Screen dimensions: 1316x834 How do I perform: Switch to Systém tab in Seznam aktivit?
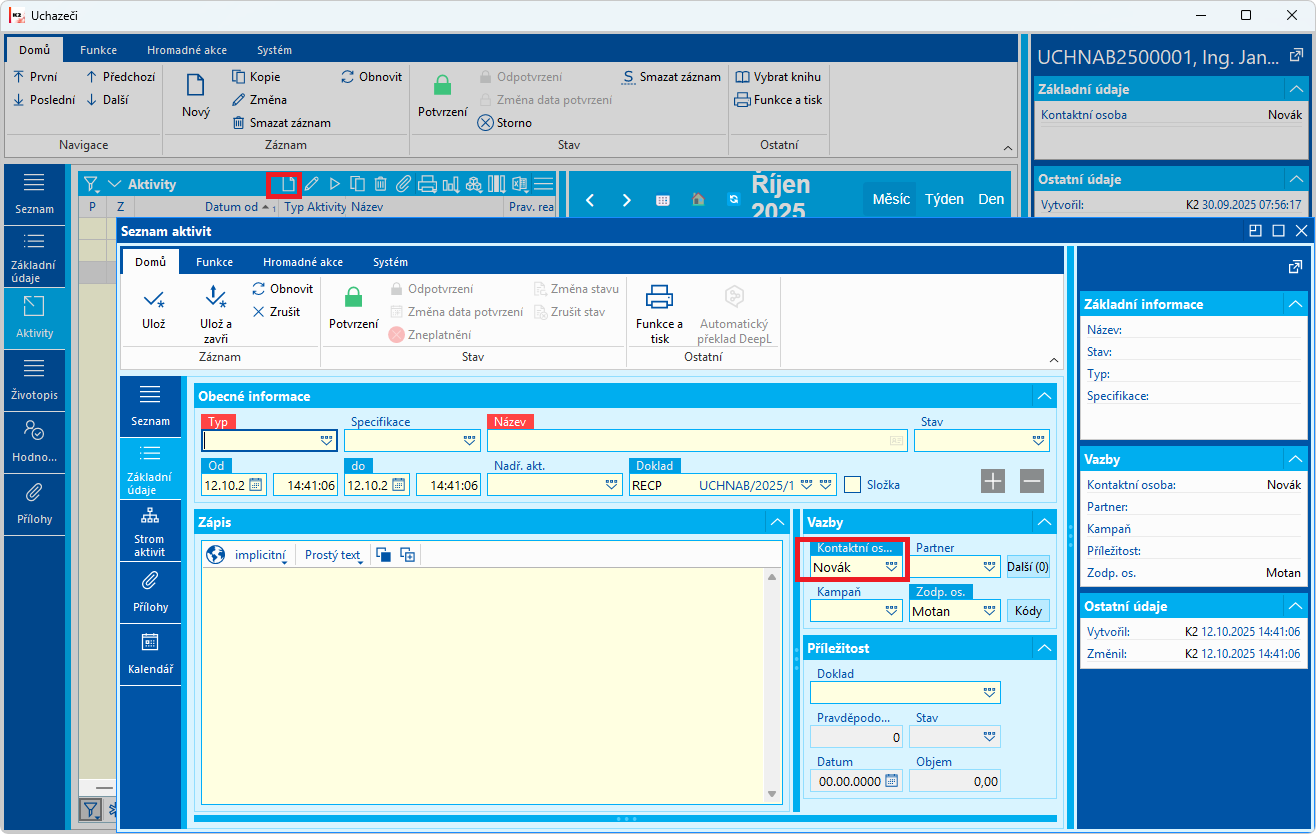(x=390, y=262)
